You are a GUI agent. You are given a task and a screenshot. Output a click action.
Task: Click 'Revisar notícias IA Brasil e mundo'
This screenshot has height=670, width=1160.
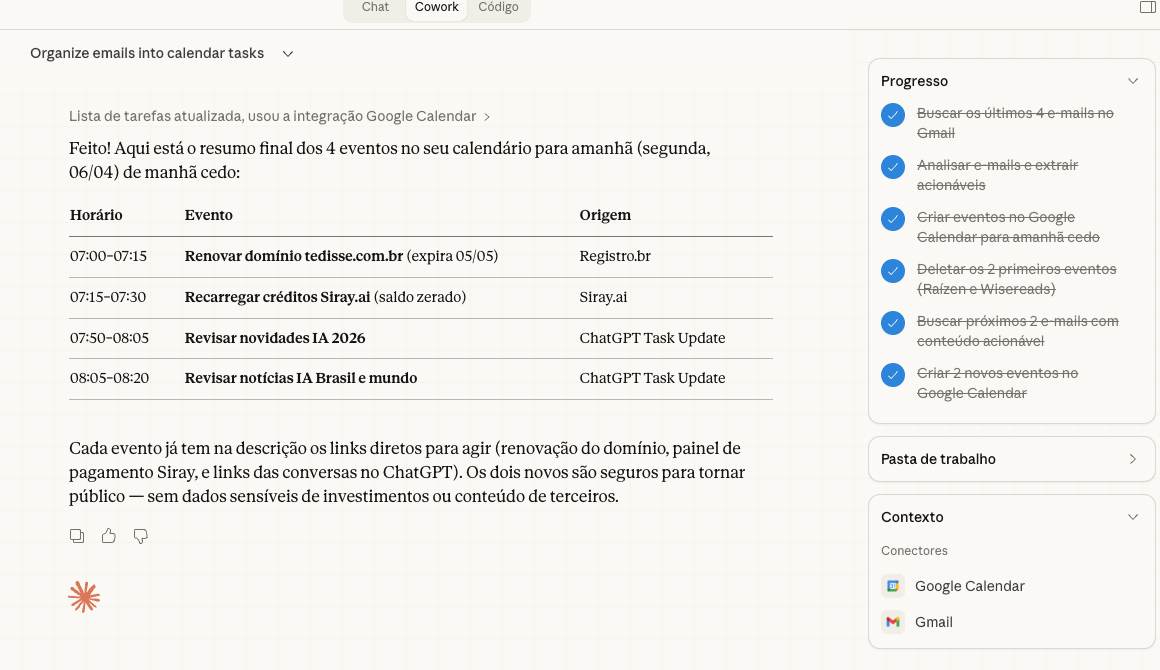tap(301, 378)
